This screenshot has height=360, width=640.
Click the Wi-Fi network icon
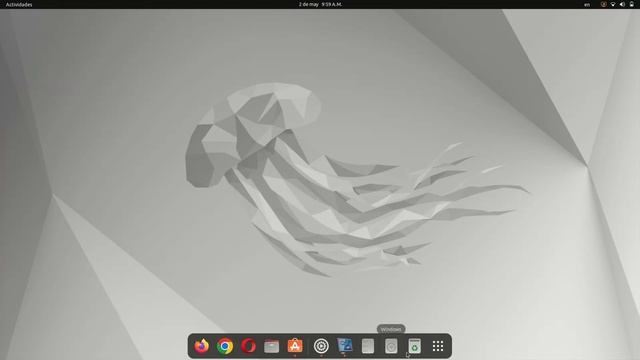click(613, 4)
